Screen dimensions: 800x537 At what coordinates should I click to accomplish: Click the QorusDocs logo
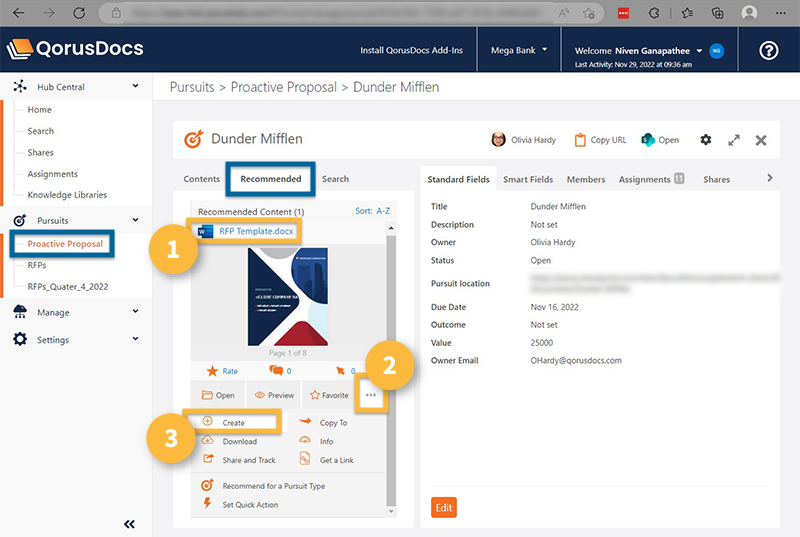75,49
